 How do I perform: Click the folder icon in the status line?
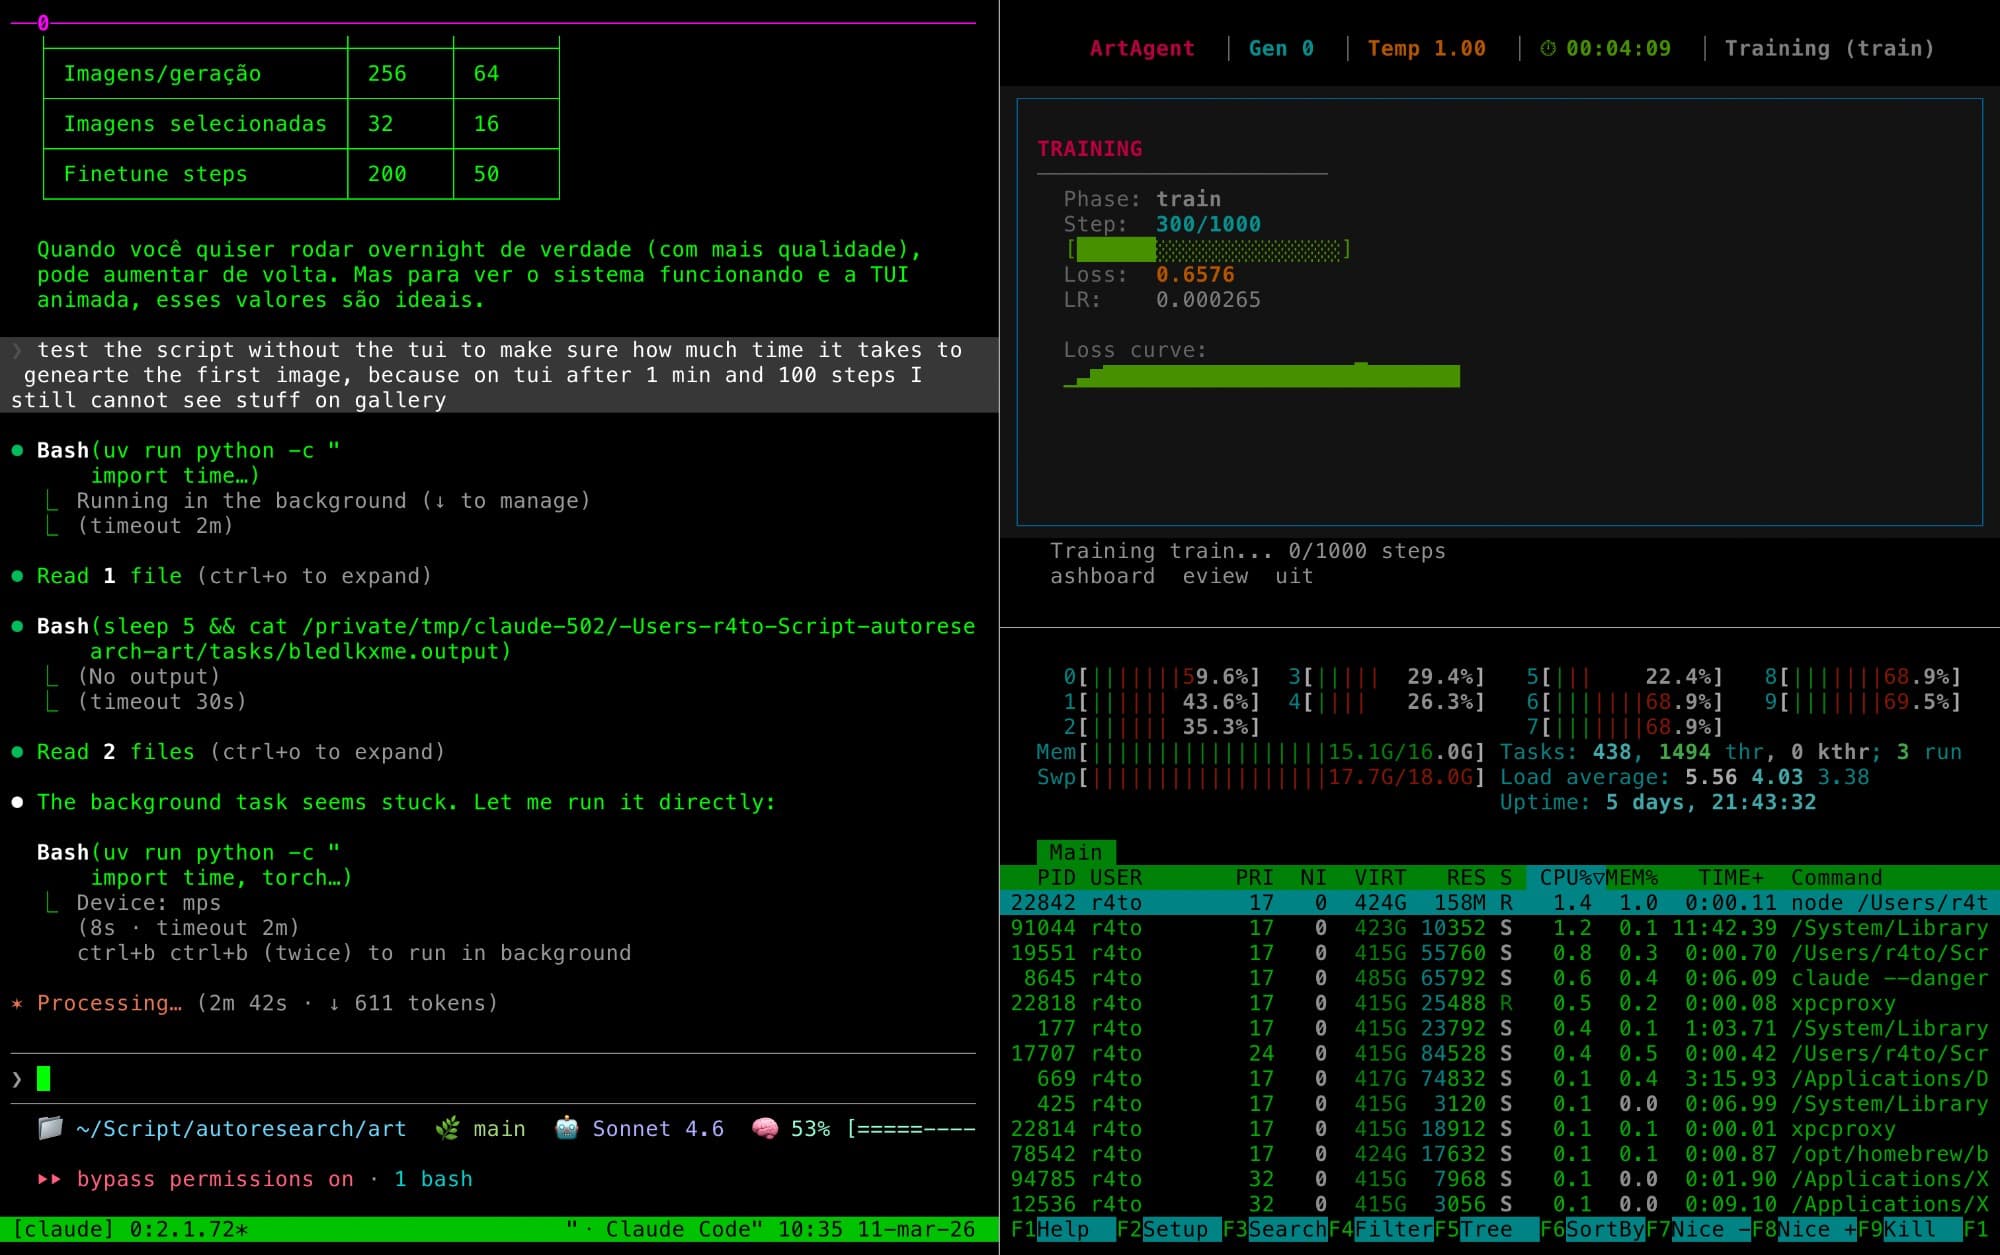tap(50, 1128)
